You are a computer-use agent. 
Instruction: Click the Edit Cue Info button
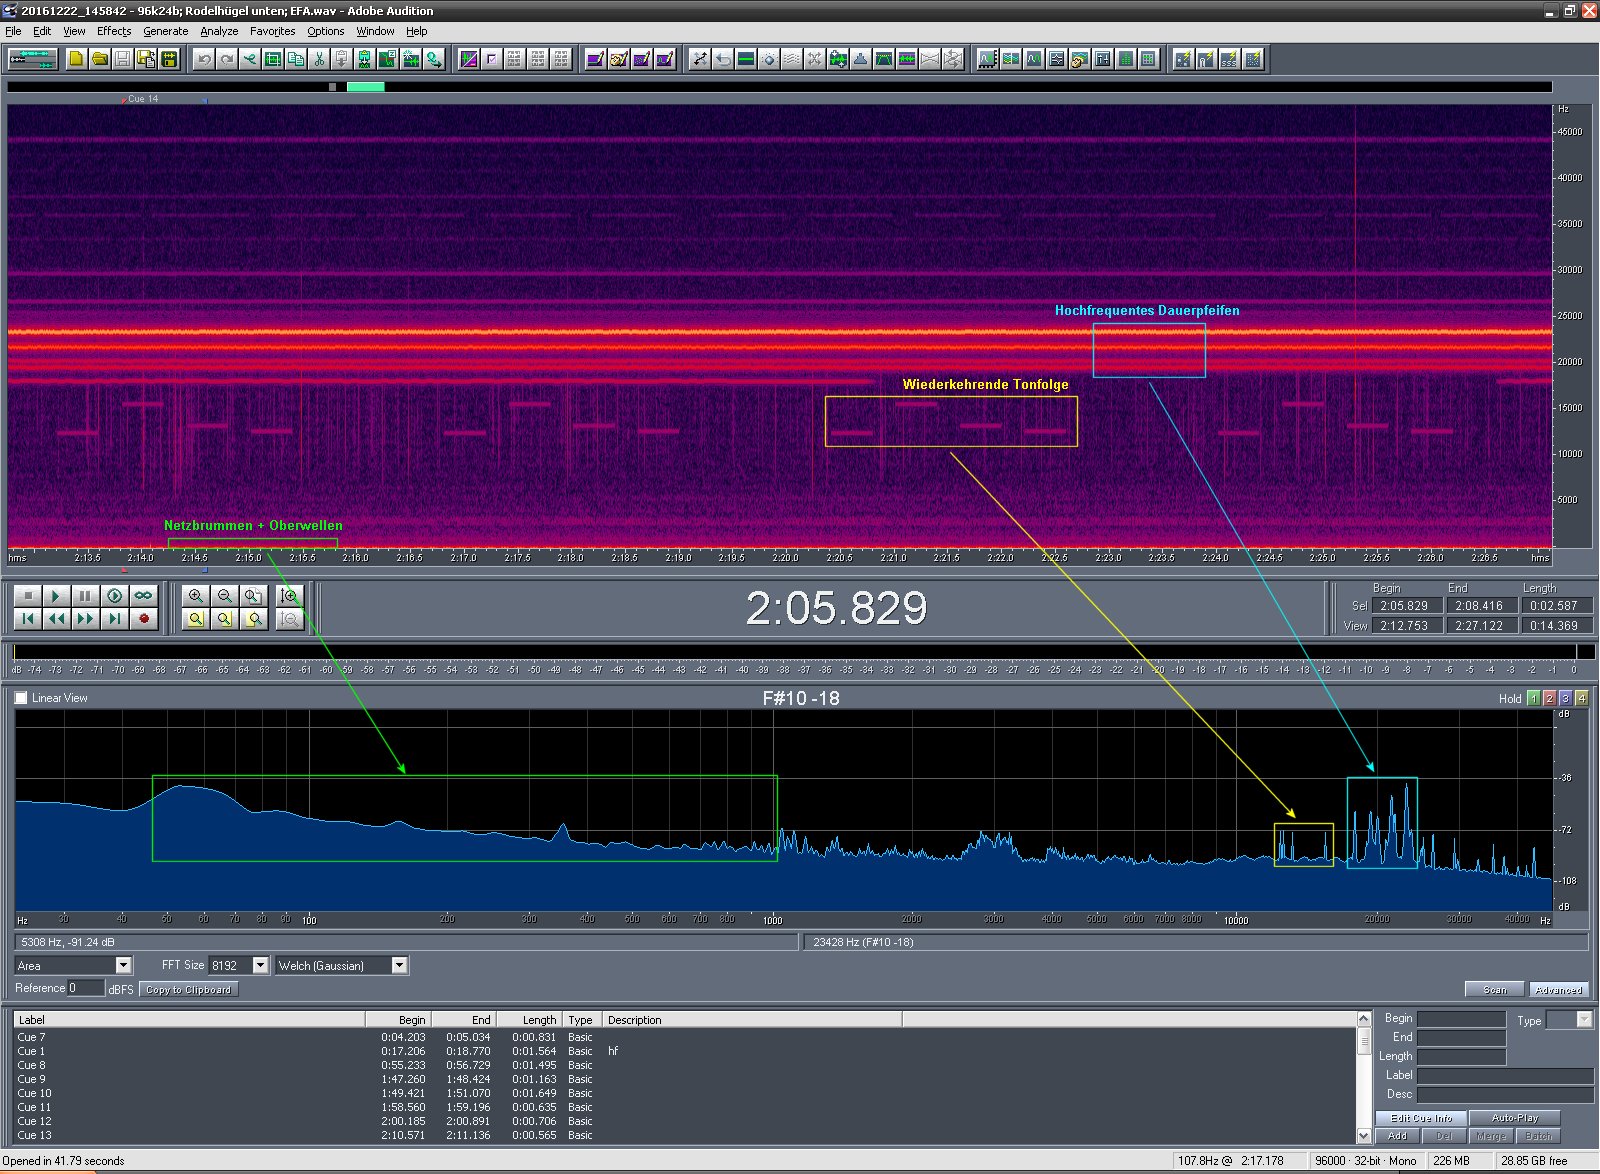[x=1420, y=1118]
